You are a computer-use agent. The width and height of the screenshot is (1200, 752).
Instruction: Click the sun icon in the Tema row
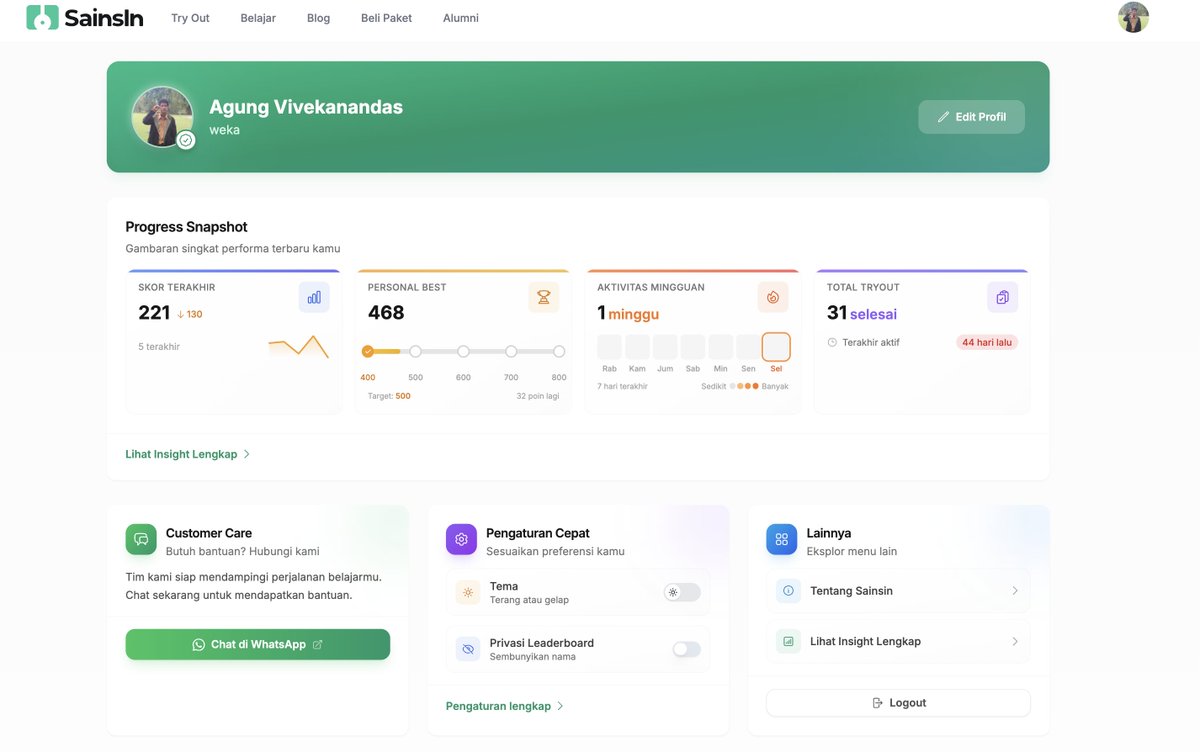pyautogui.click(x=467, y=592)
